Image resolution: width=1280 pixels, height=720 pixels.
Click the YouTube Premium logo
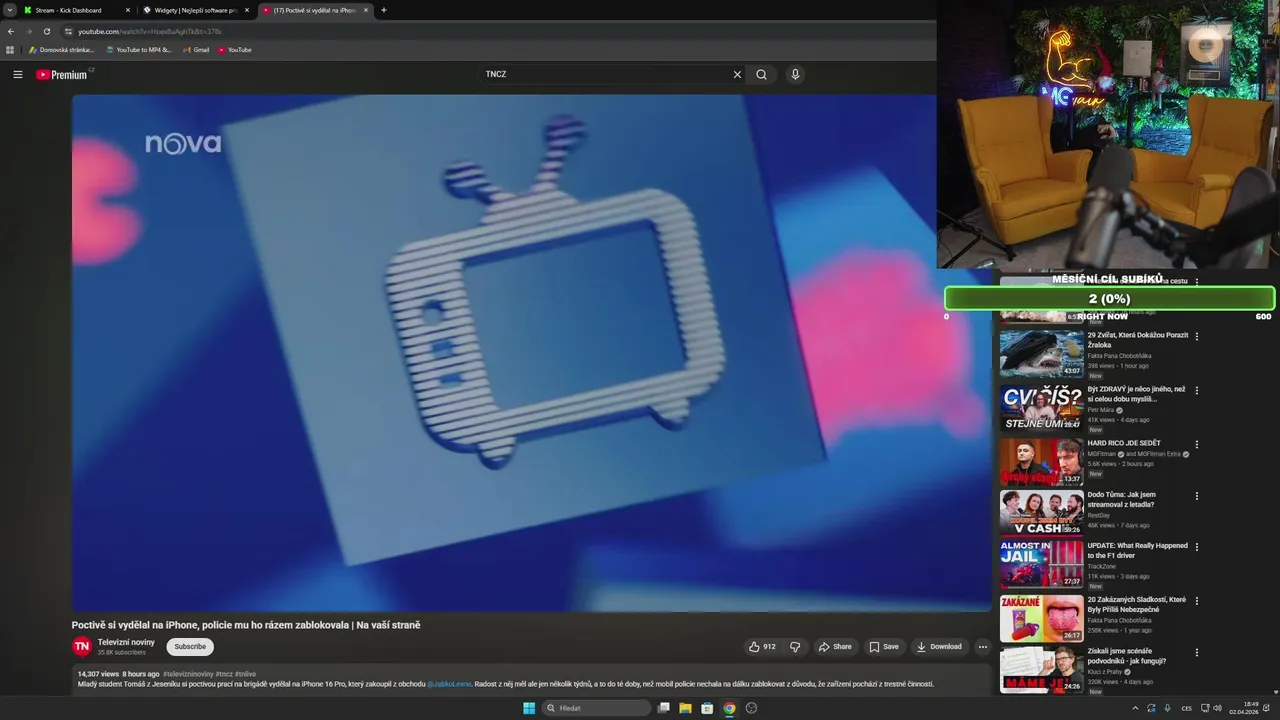point(64,74)
